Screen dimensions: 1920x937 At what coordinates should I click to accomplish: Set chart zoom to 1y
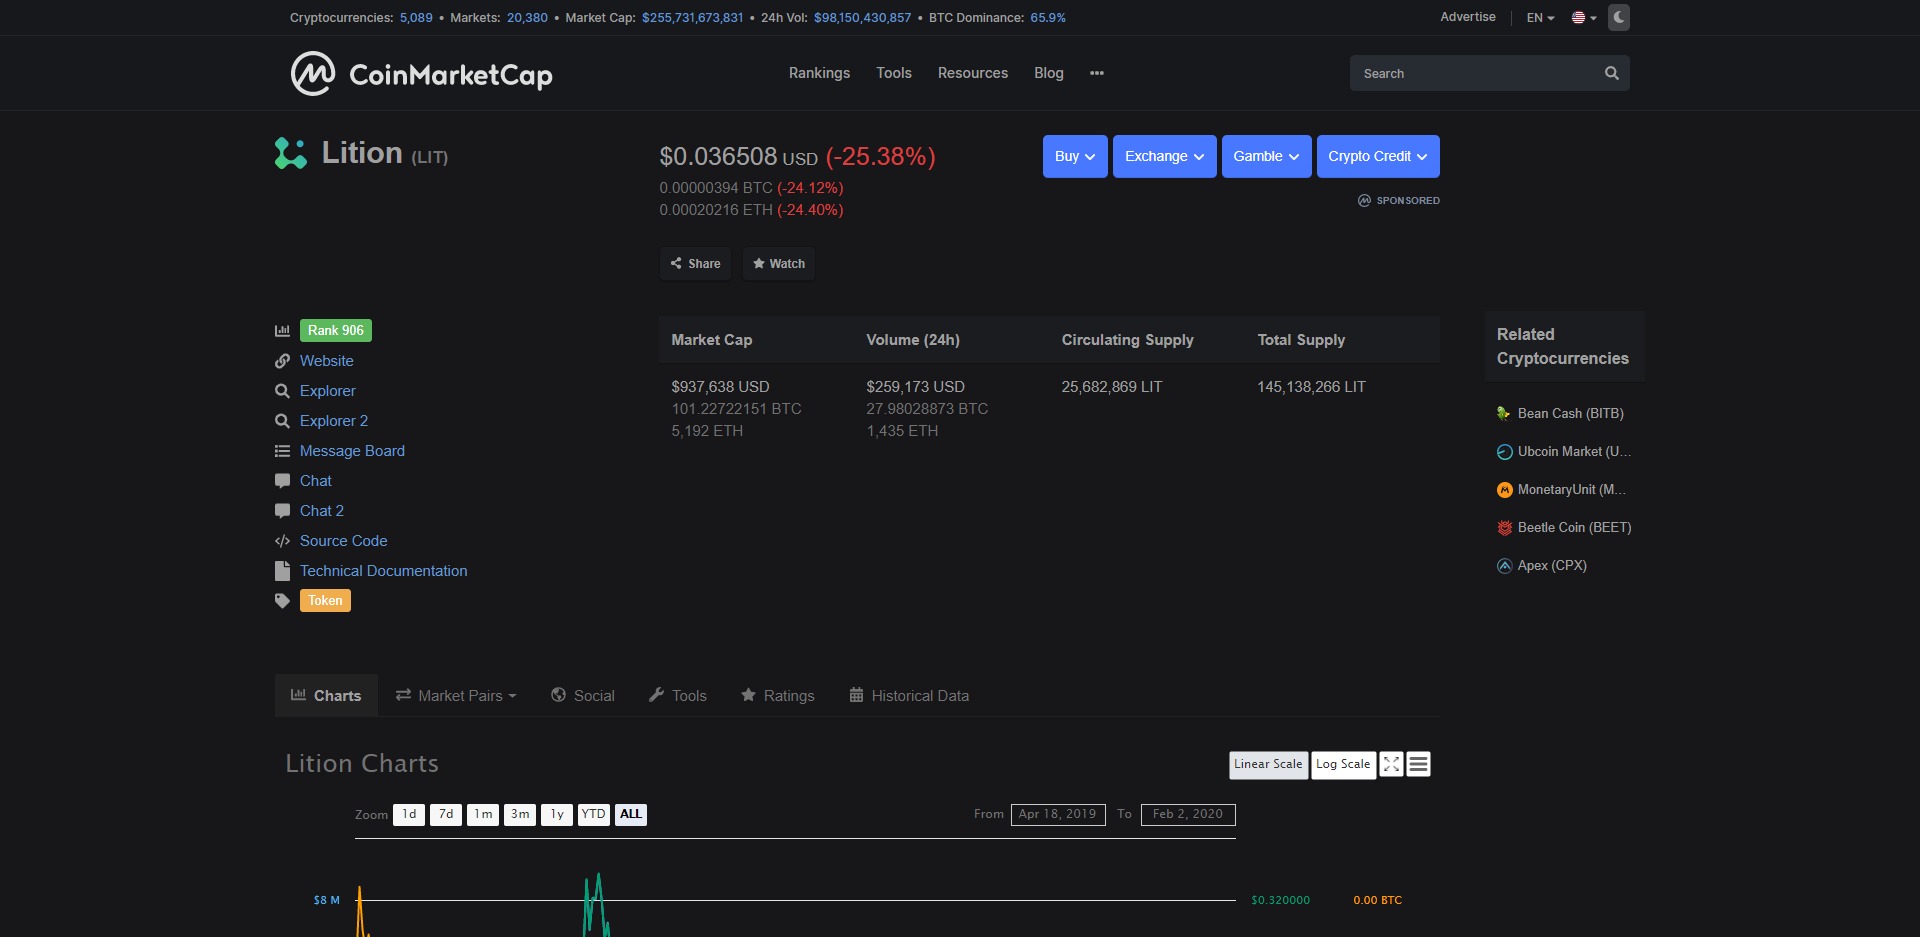point(557,814)
